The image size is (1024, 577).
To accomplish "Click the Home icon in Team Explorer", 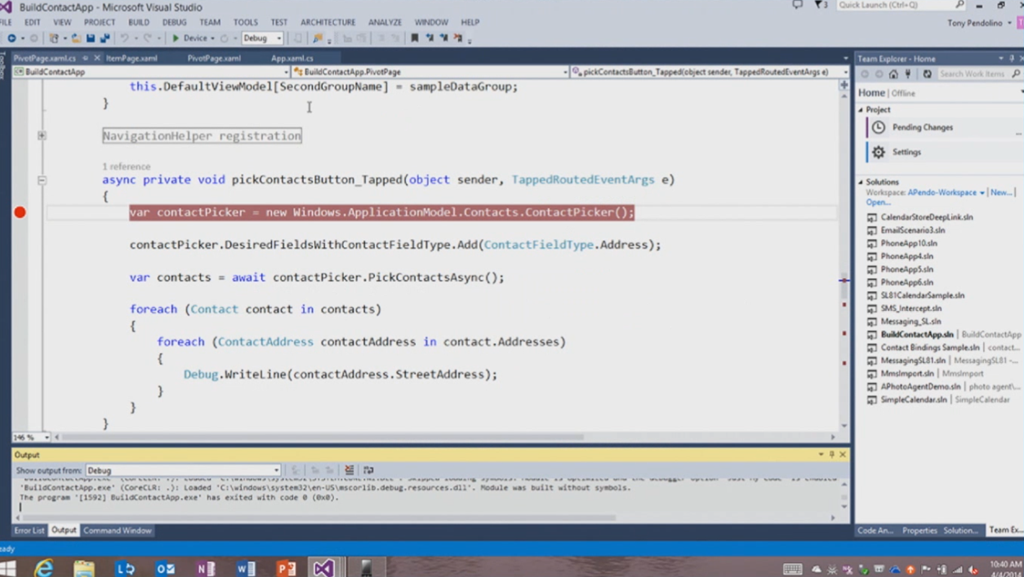I will [x=893, y=74].
